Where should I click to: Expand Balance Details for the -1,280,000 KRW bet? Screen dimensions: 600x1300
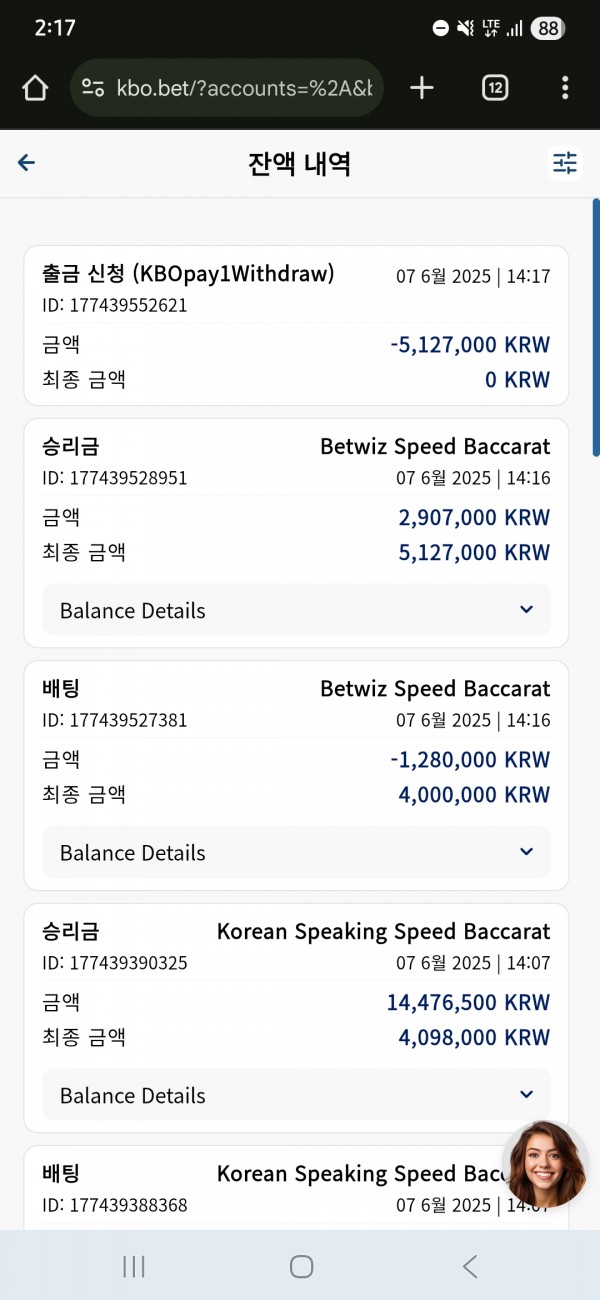click(296, 853)
